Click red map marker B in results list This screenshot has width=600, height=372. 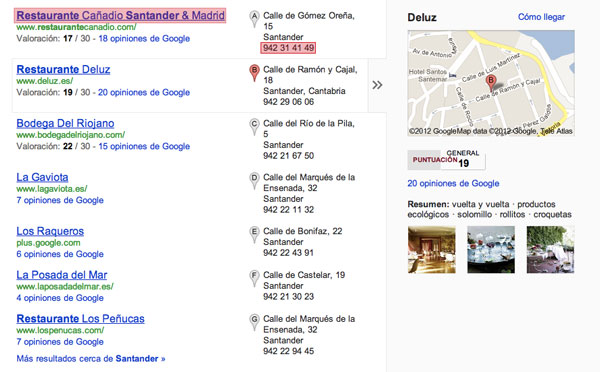(254, 73)
